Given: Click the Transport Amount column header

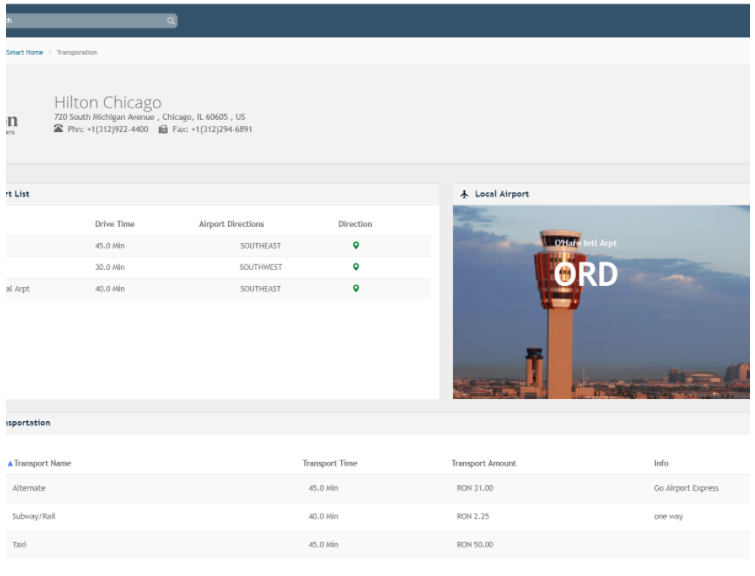Looking at the screenshot, I should pyautogui.click(x=483, y=463).
